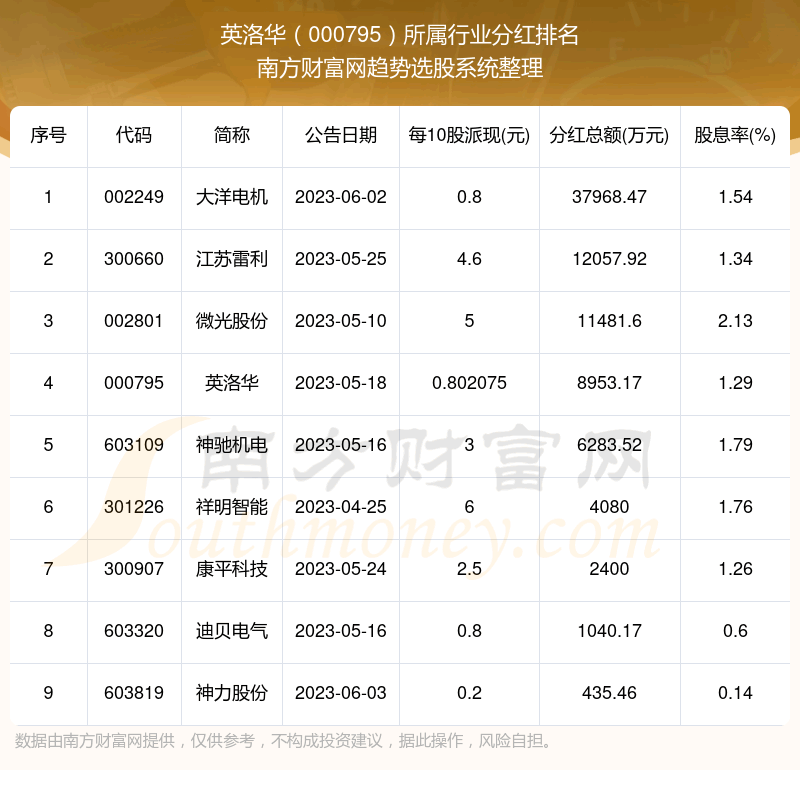The image size is (800, 792).
Task: Click the date 2023-05-24
Action: pyautogui.click(x=341, y=569)
